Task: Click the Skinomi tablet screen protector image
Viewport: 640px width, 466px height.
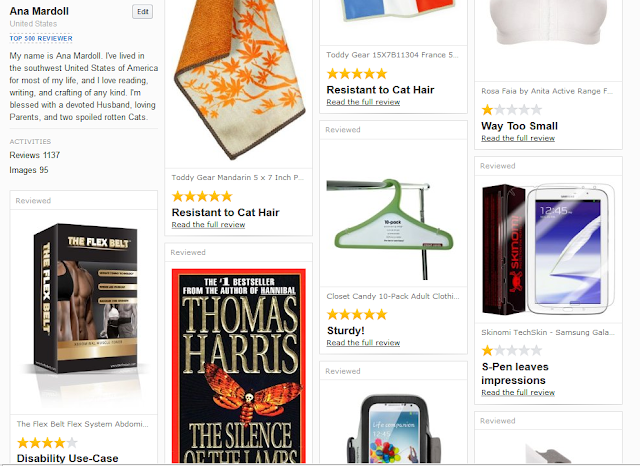Action: point(548,250)
